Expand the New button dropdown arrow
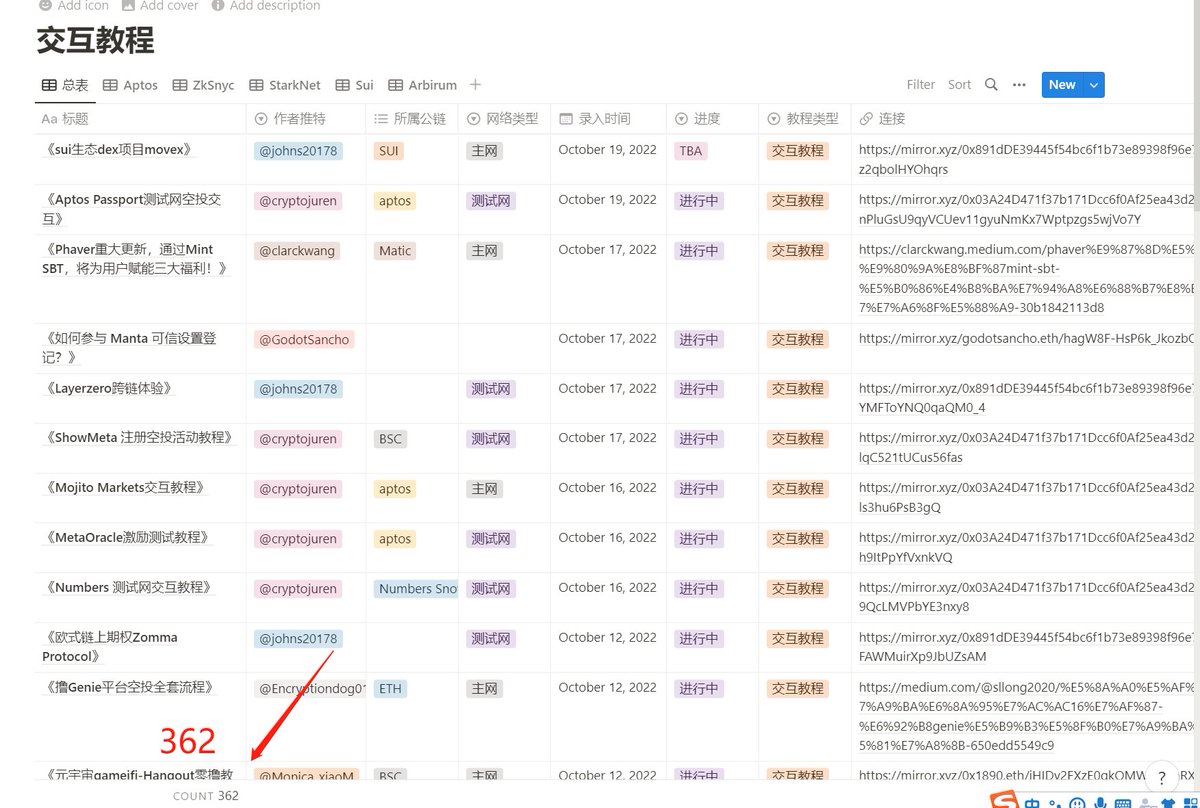 1094,85
